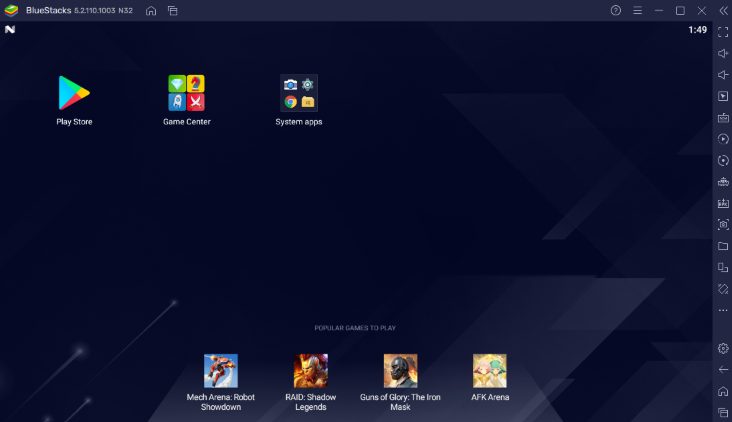
Task: Open the macro manager robot icon
Action: 723,182
